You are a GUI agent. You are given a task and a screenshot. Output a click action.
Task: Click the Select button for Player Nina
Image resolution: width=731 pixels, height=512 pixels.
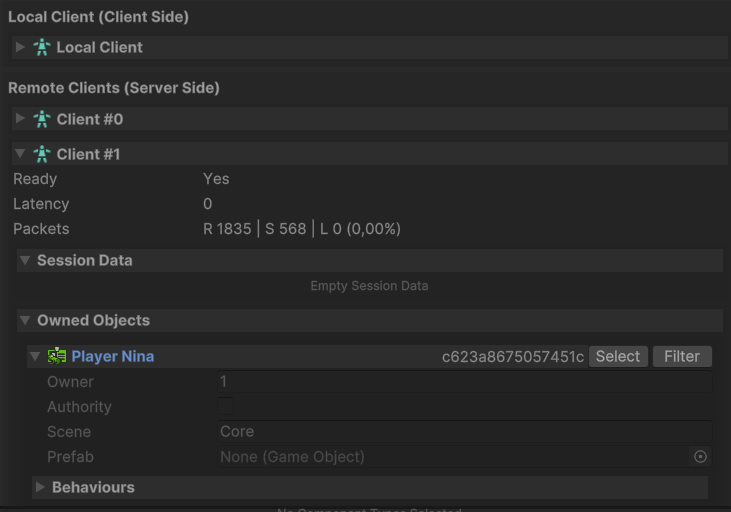[x=618, y=356]
